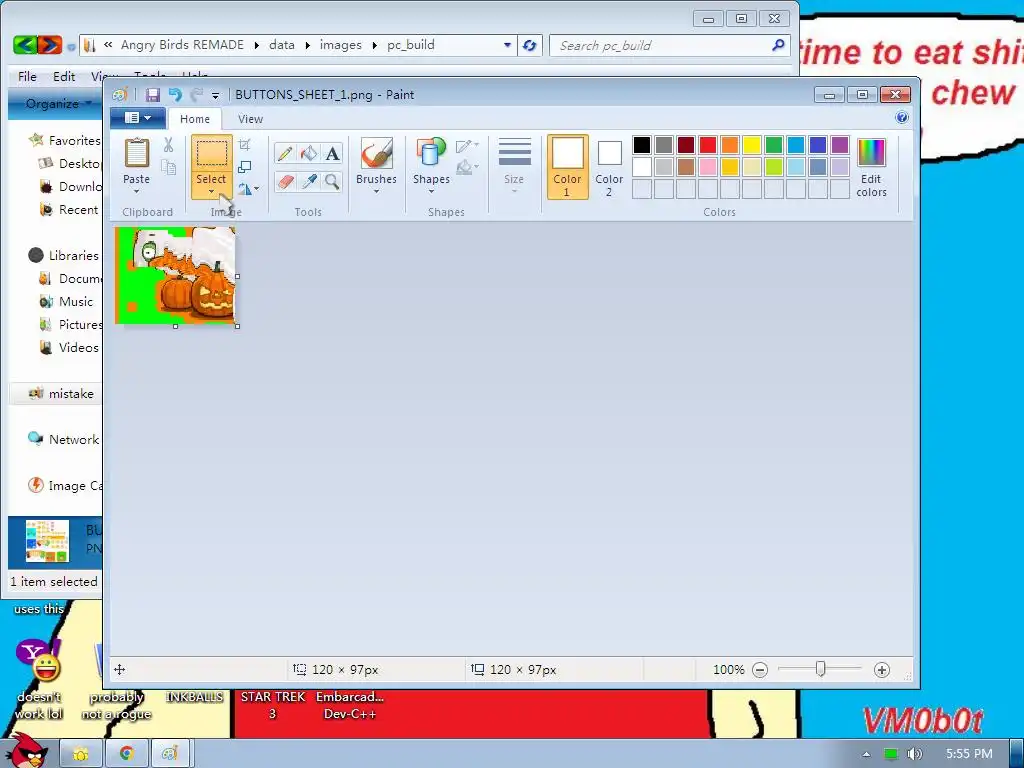Pick the red color swatch
The width and height of the screenshot is (1024, 768).
pos(708,145)
